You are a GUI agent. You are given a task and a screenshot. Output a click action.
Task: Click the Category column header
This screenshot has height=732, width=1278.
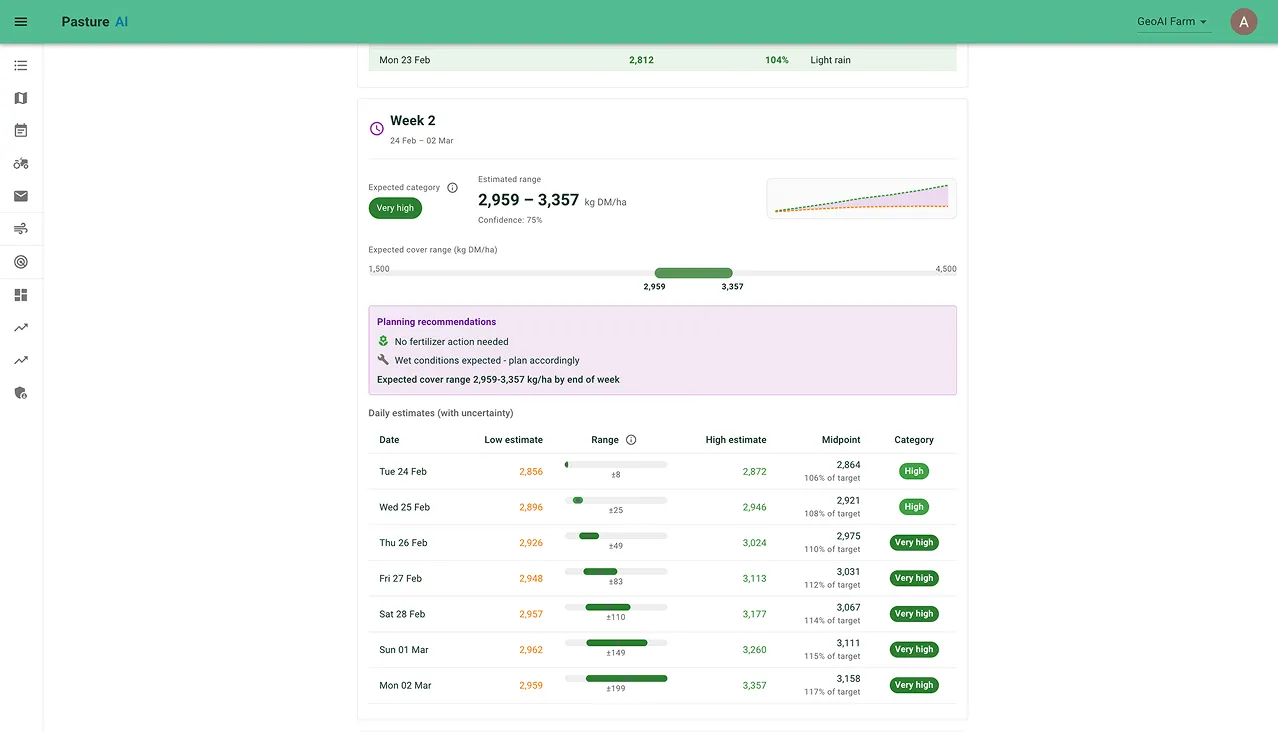click(x=914, y=440)
